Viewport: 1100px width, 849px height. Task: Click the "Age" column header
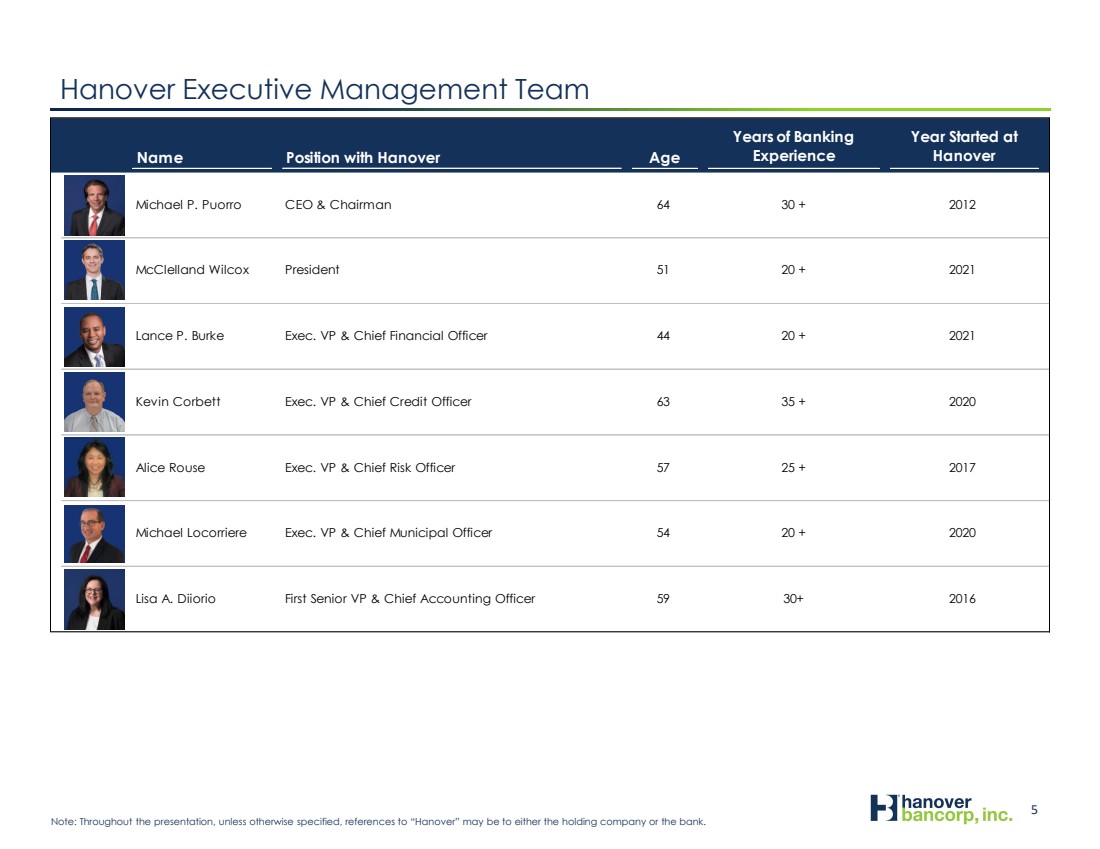point(664,158)
